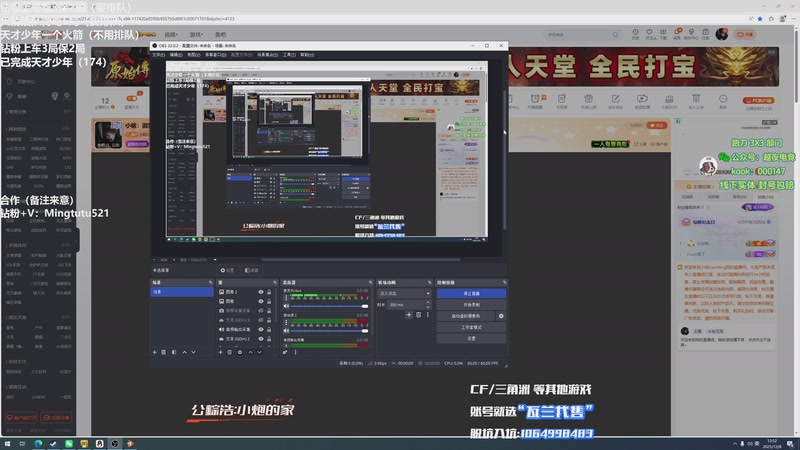Open options menu for microphone mixer channel
Image resolution: width=800 pixels, height=450 pixels.
(x=286, y=297)
